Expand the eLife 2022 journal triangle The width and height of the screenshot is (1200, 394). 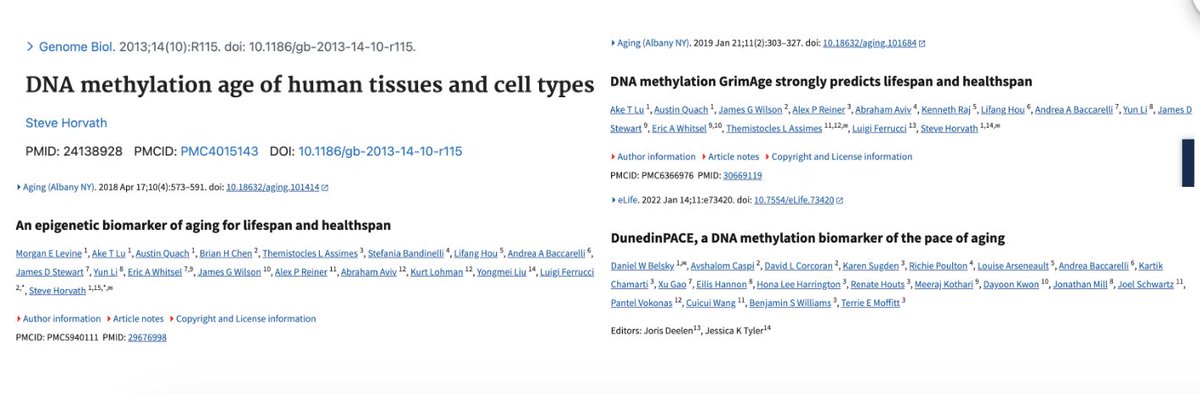point(614,201)
